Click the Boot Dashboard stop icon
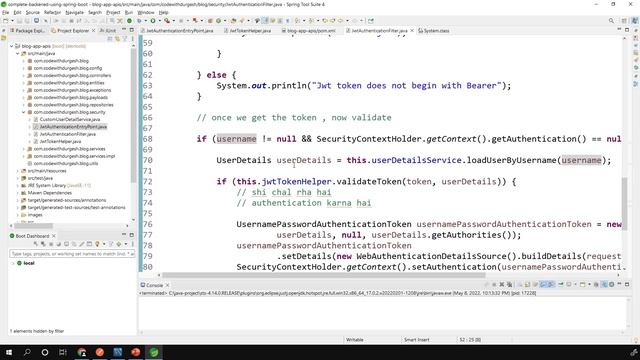640x360 pixels. click(x=51, y=244)
